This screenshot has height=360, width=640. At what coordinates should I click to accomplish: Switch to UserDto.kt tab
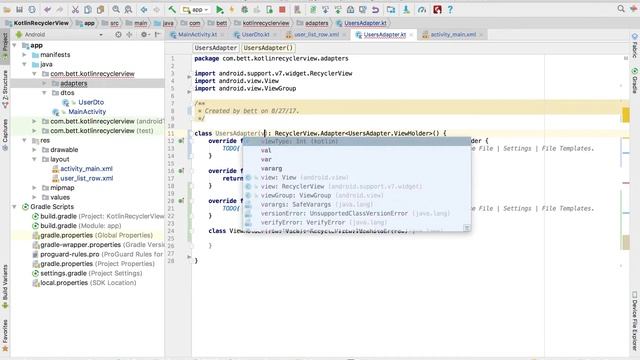pyautogui.click(x=255, y=35)
